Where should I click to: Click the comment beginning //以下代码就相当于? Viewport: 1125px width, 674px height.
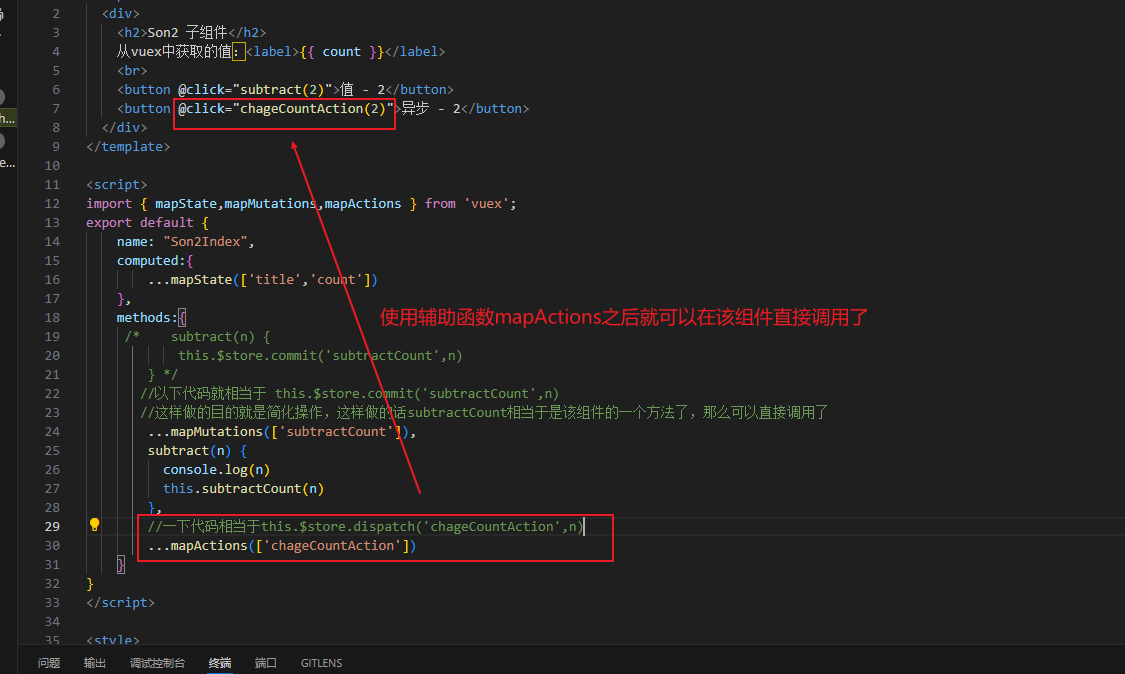349,393
